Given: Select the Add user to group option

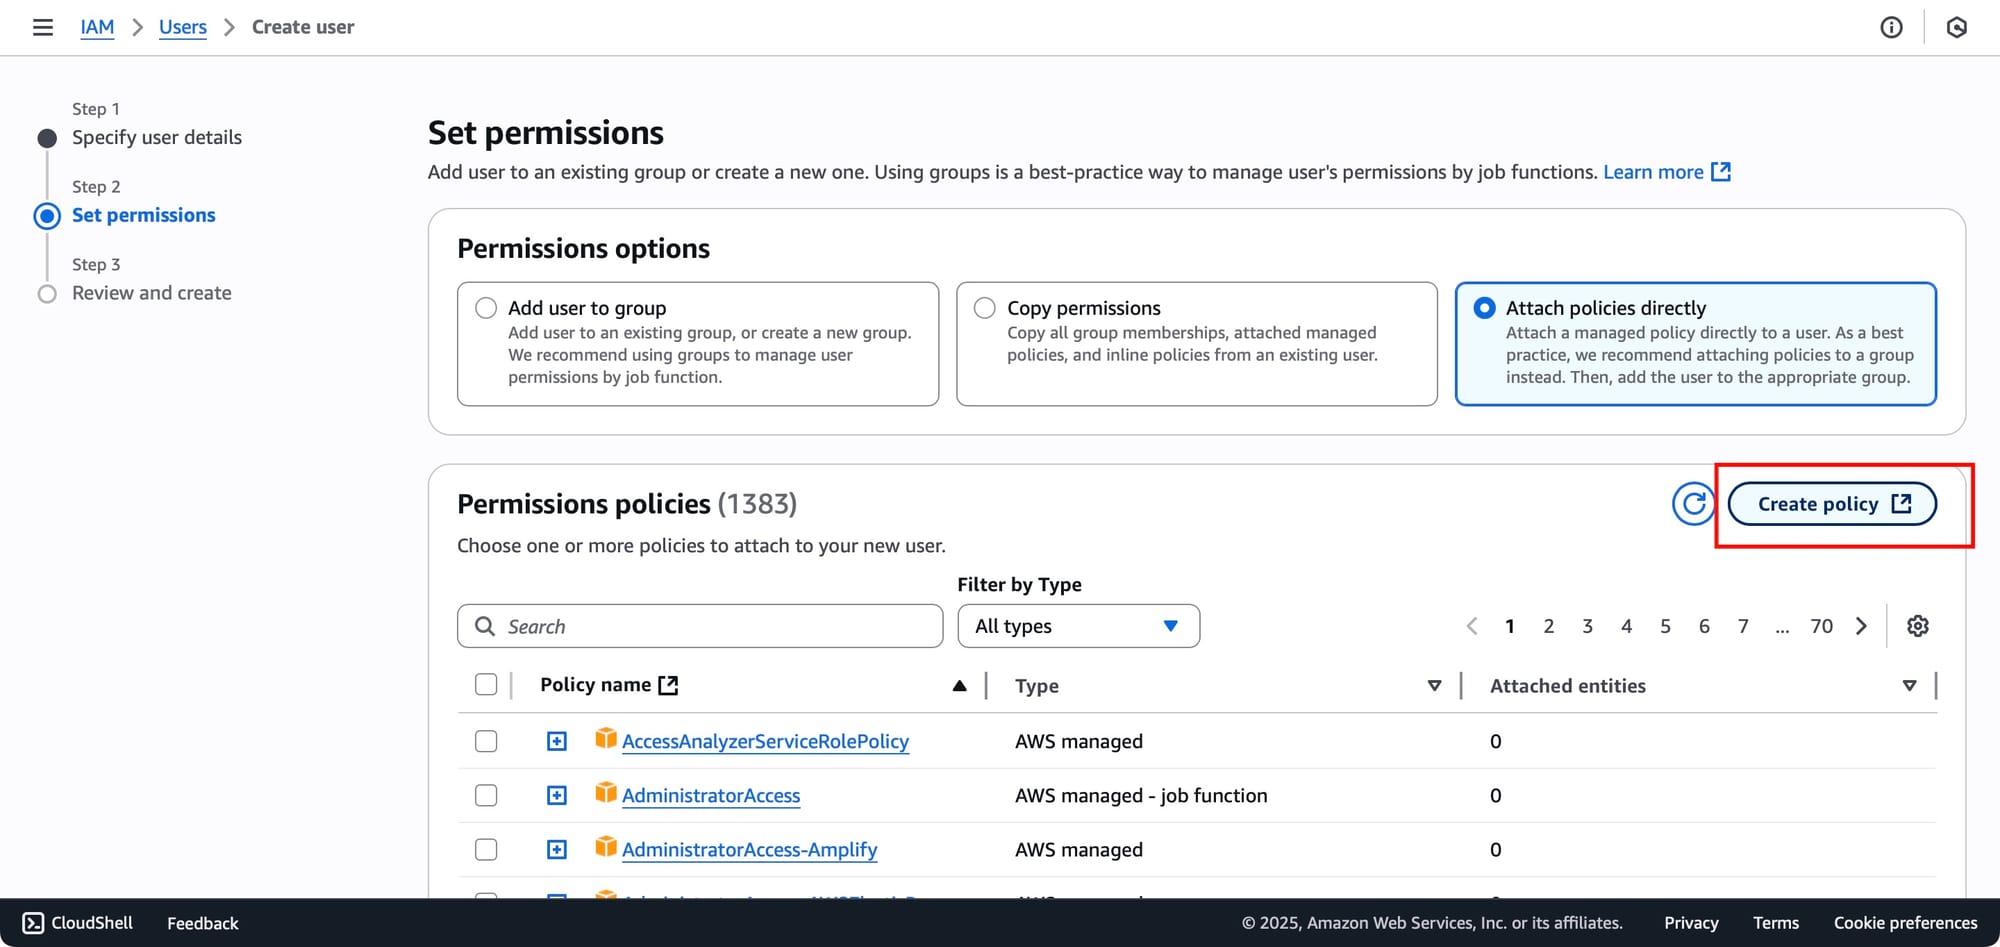Looking at the screenshot, I should [x=486, y=308].
